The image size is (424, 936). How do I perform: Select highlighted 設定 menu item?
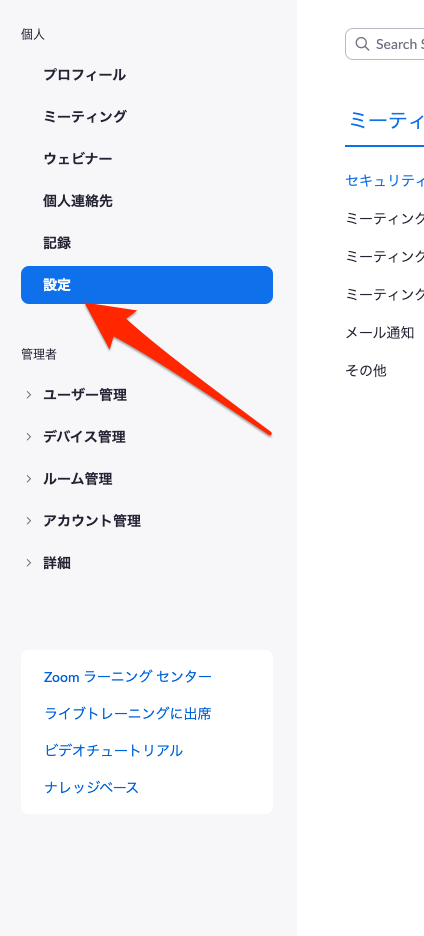pos(147,285)
